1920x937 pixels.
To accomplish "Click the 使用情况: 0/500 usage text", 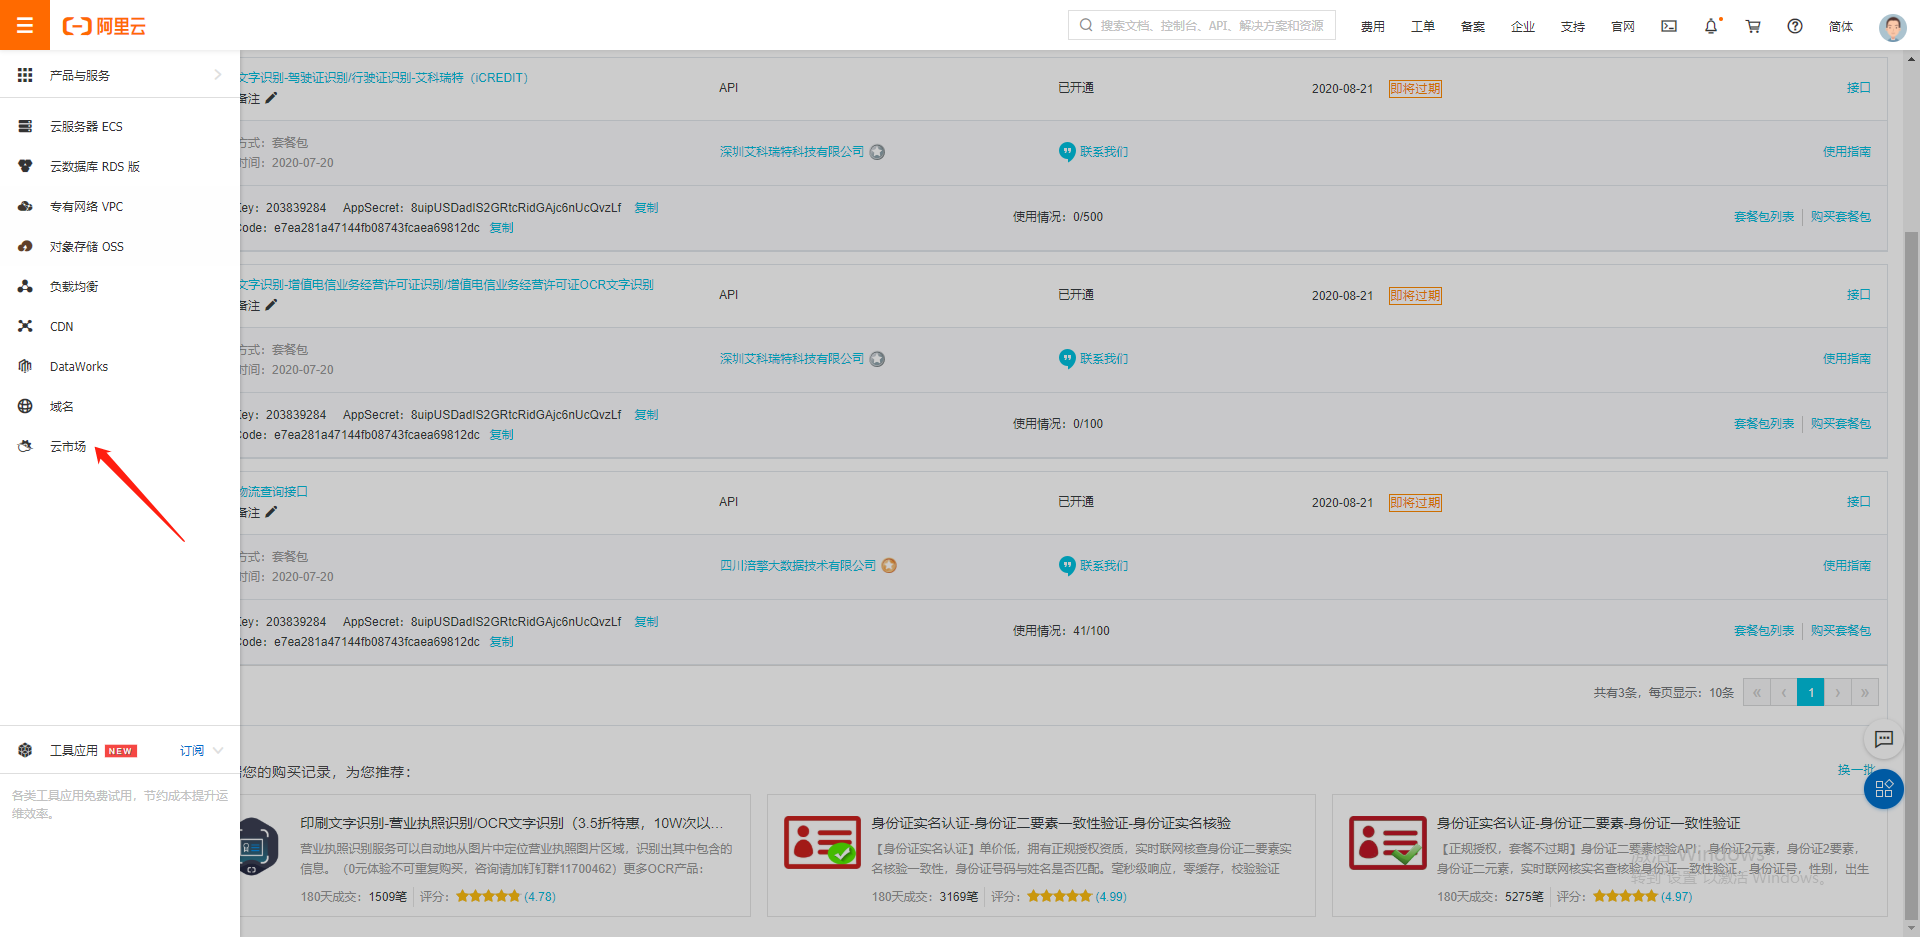I will [1058, 216].
